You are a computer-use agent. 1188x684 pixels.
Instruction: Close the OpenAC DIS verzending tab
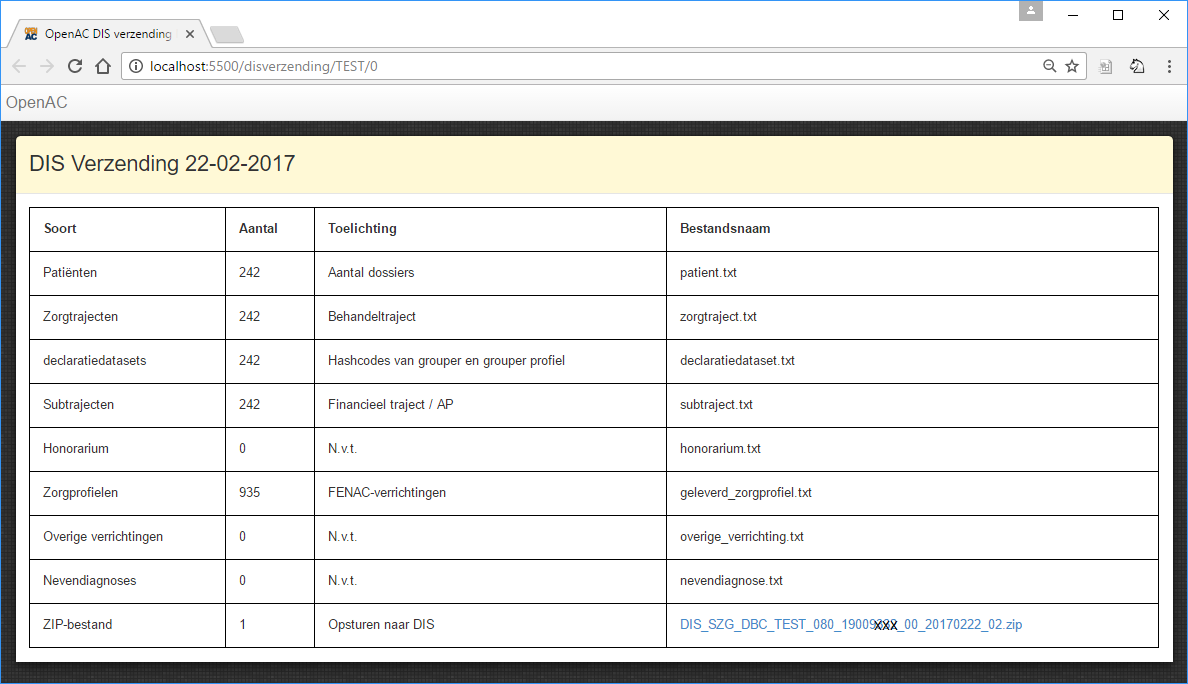point(190,34)
